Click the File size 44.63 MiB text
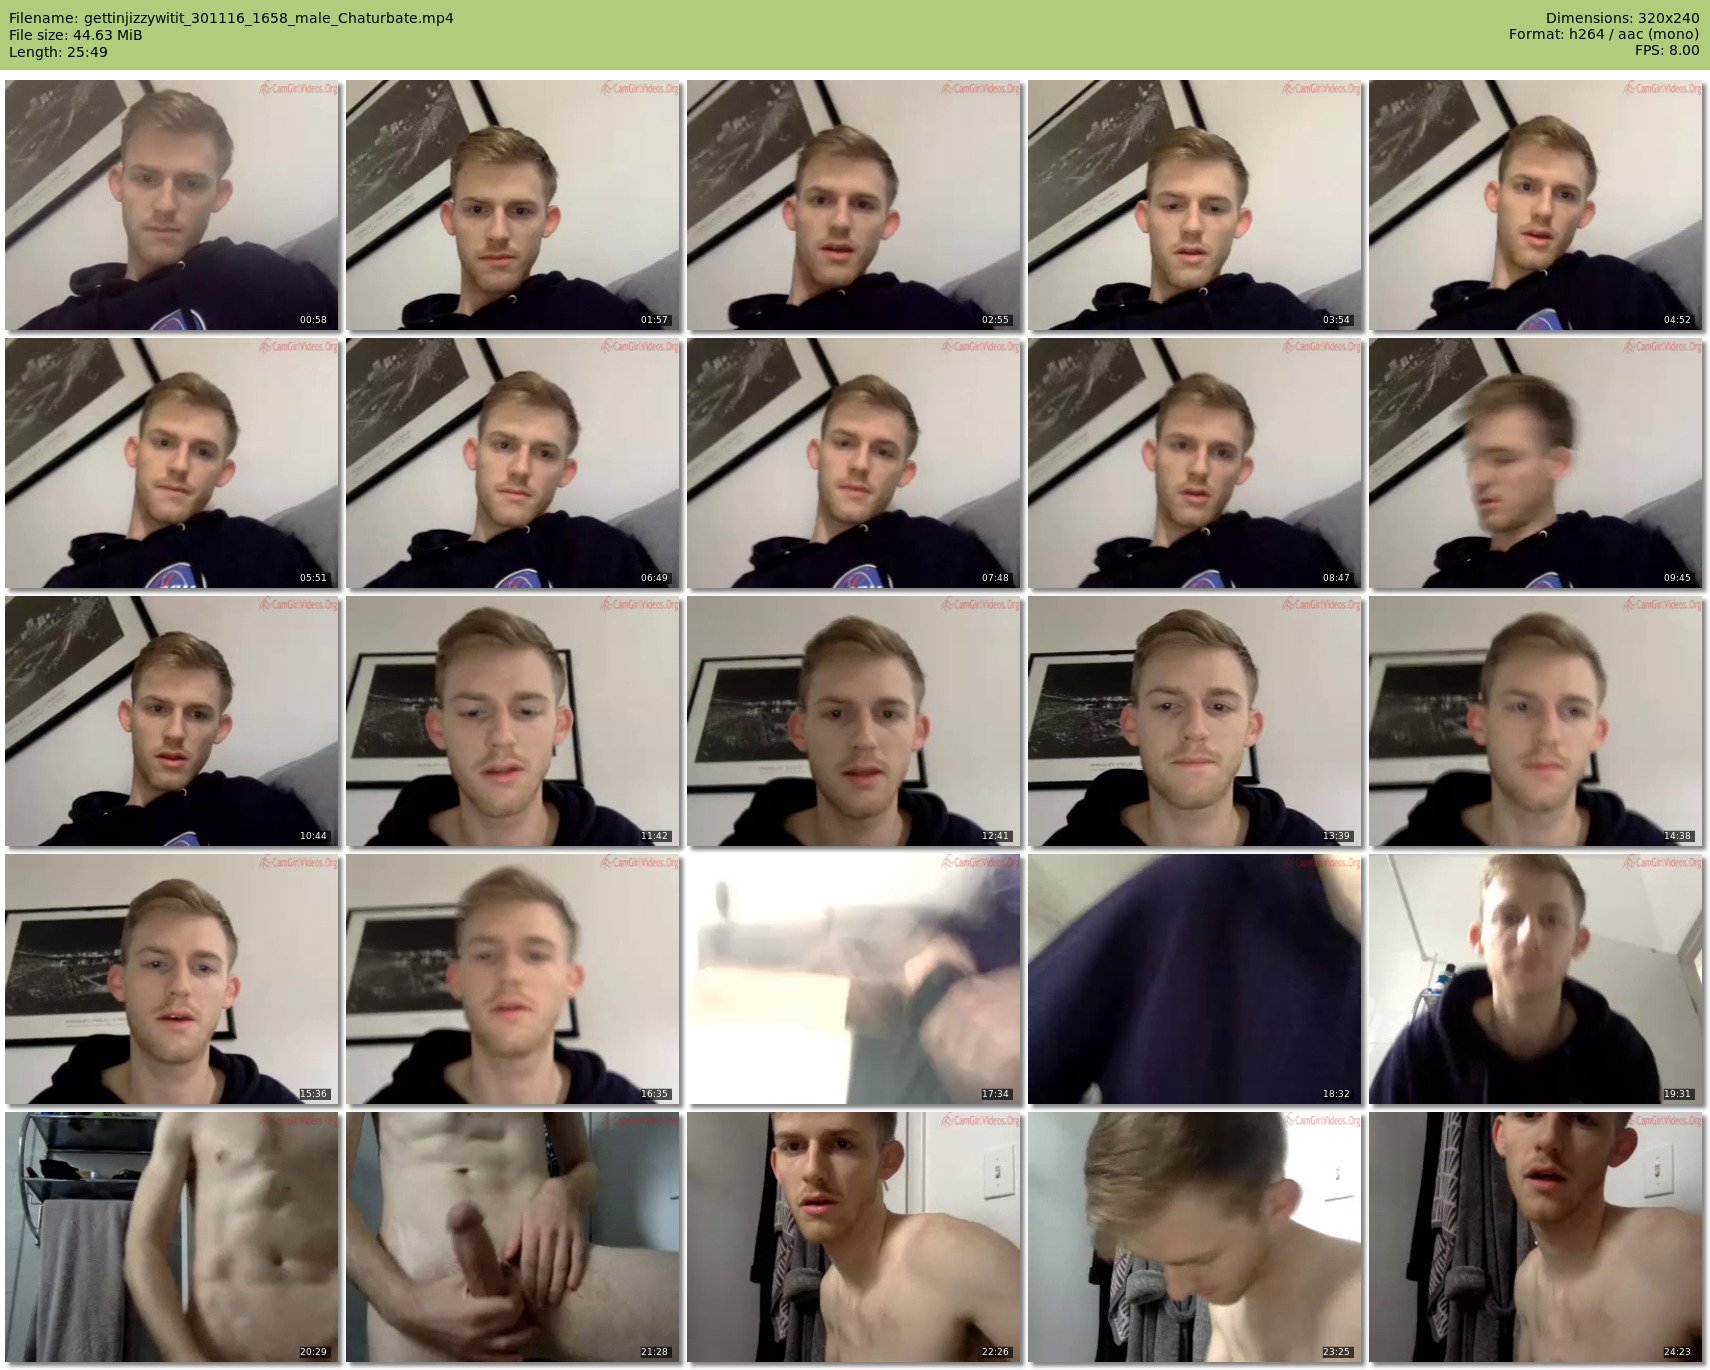Screen dimensions: 1710x1370 (76, 35)
